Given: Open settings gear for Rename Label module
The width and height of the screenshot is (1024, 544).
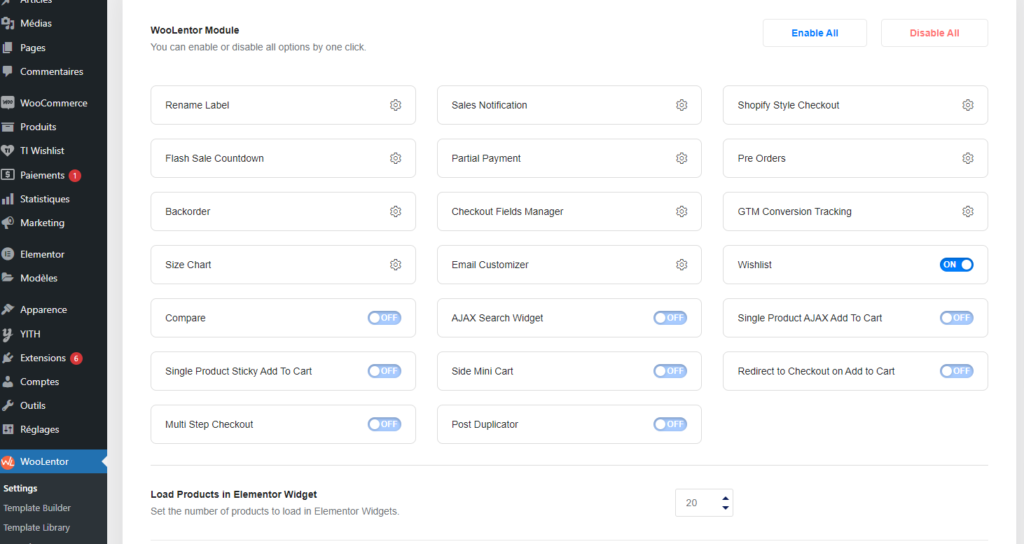Looking at the screenshot, I should coord(395,105).
